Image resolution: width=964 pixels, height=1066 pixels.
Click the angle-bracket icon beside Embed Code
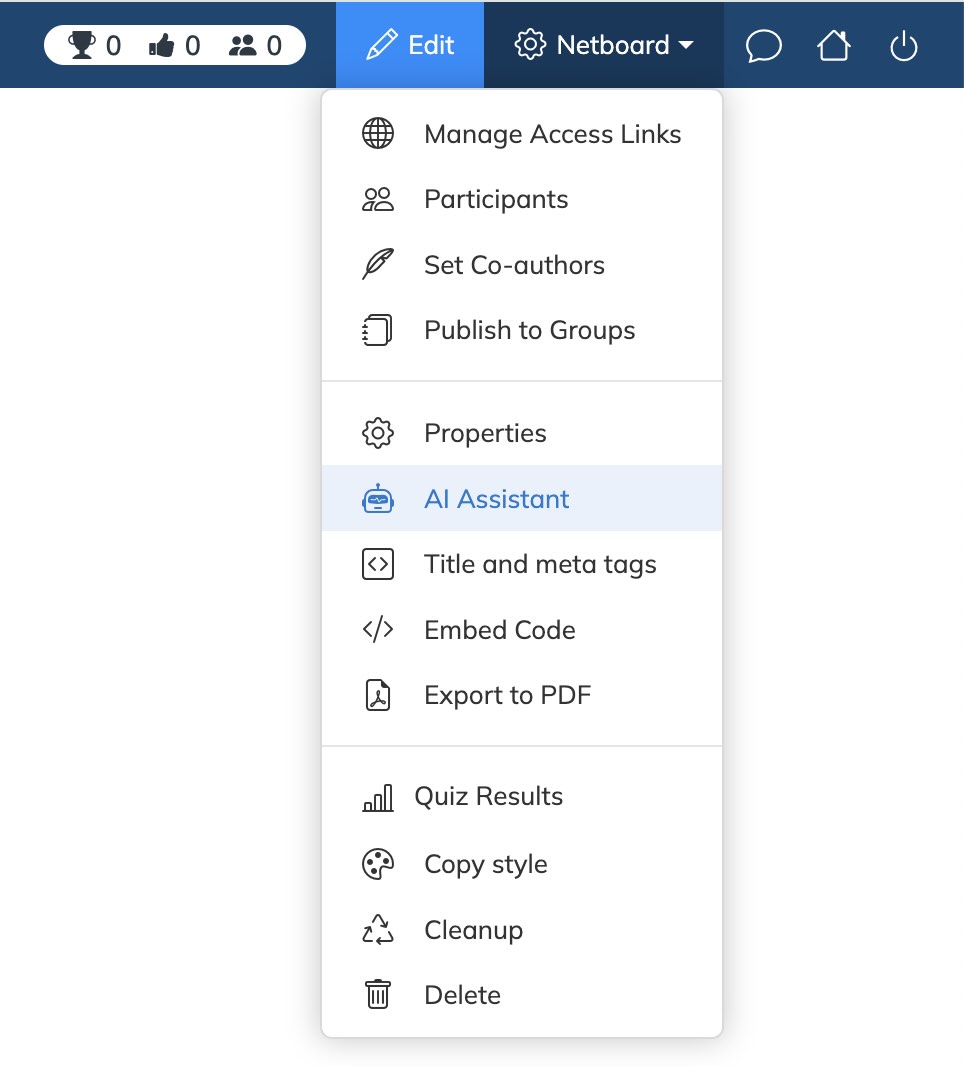378,630
